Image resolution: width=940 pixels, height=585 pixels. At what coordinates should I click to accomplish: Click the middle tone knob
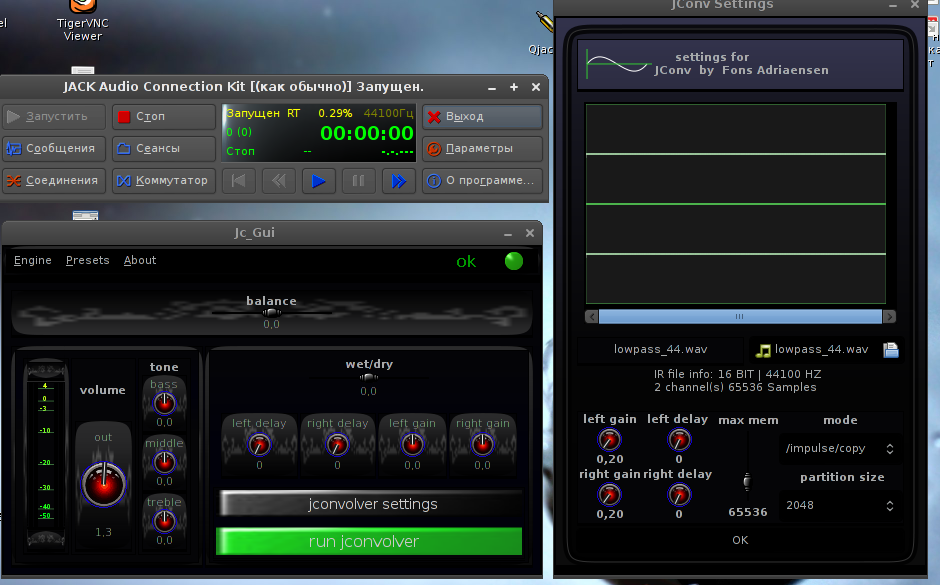164,462
